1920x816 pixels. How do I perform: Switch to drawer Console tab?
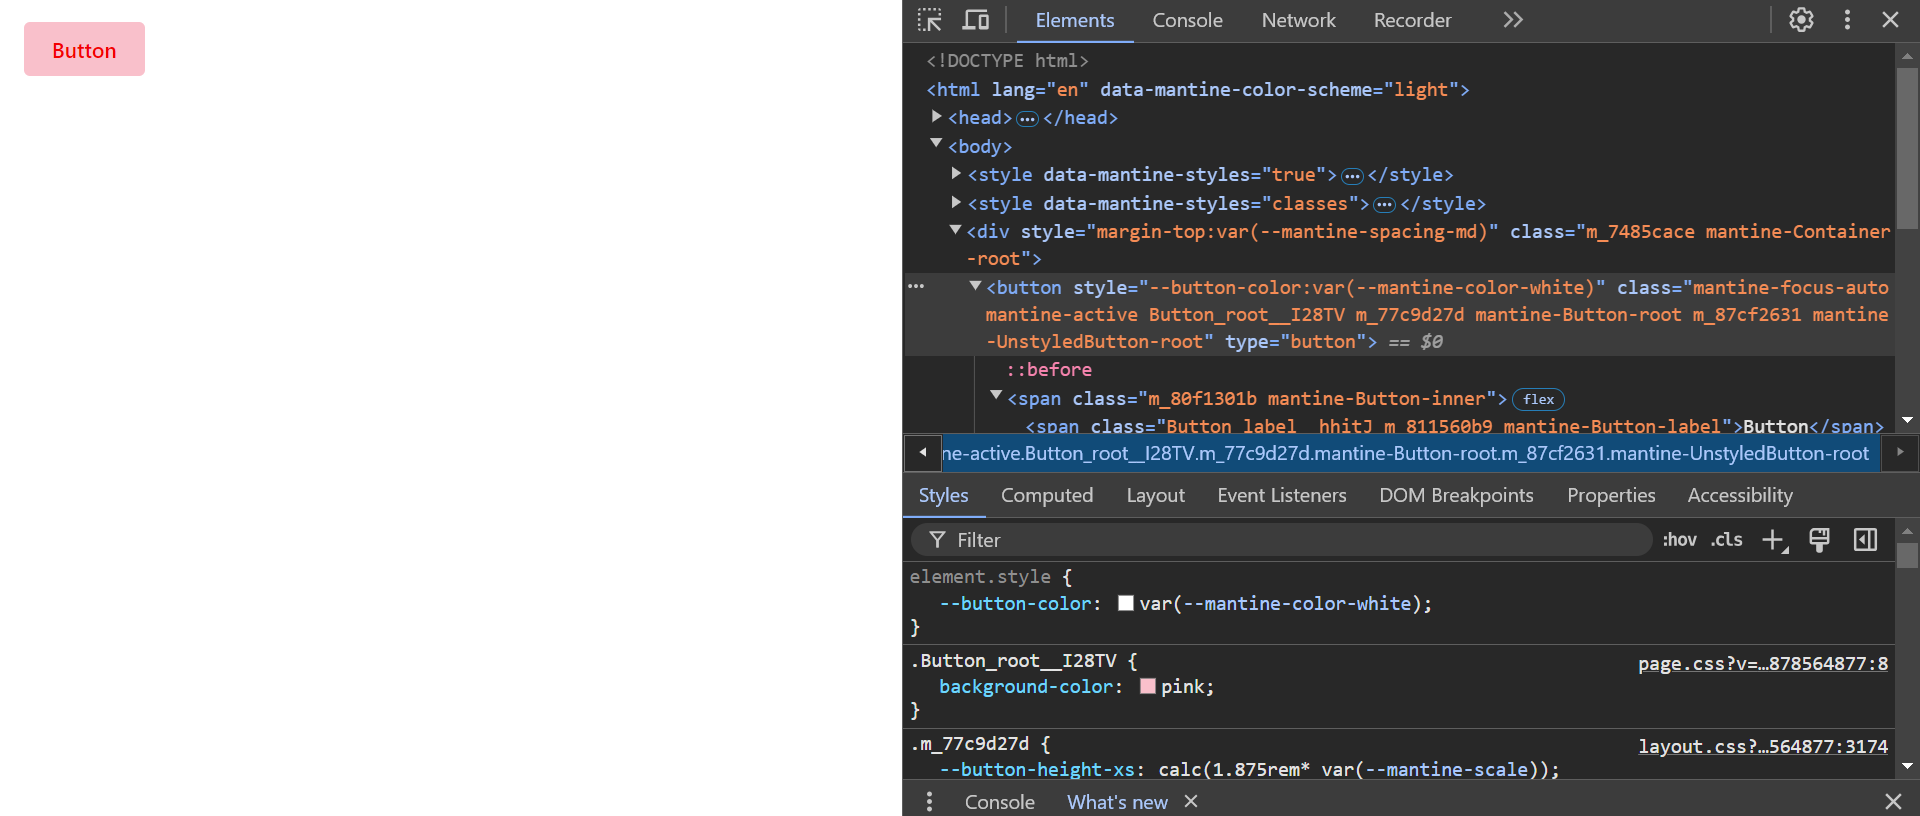(999, 802)
